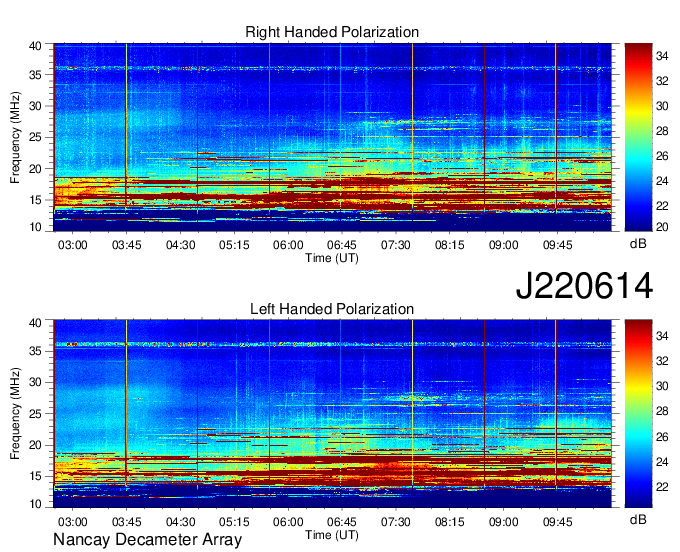Screen dimensions: 680x552
Task: Click Time (UT) axis label of Right Handed plot
Action: (x=332, y=258)
